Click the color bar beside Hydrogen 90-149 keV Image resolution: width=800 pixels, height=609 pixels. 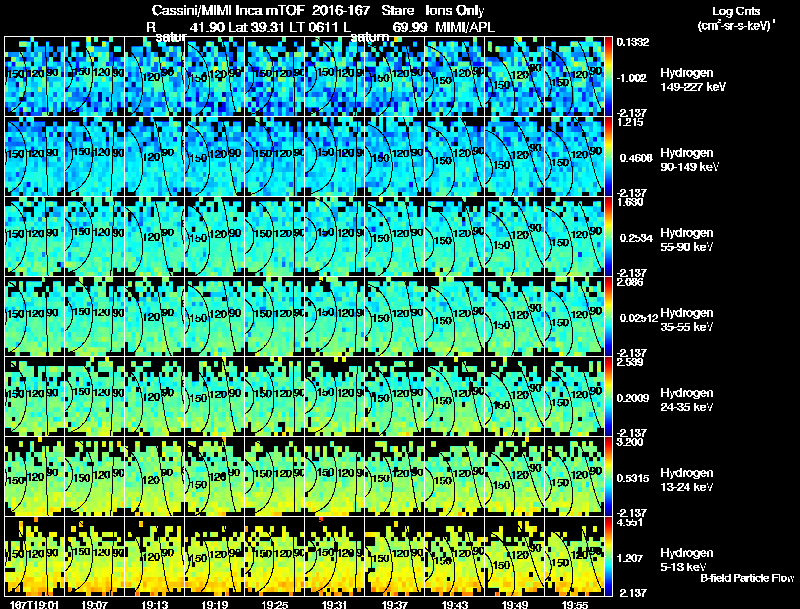tap(608, 156)
